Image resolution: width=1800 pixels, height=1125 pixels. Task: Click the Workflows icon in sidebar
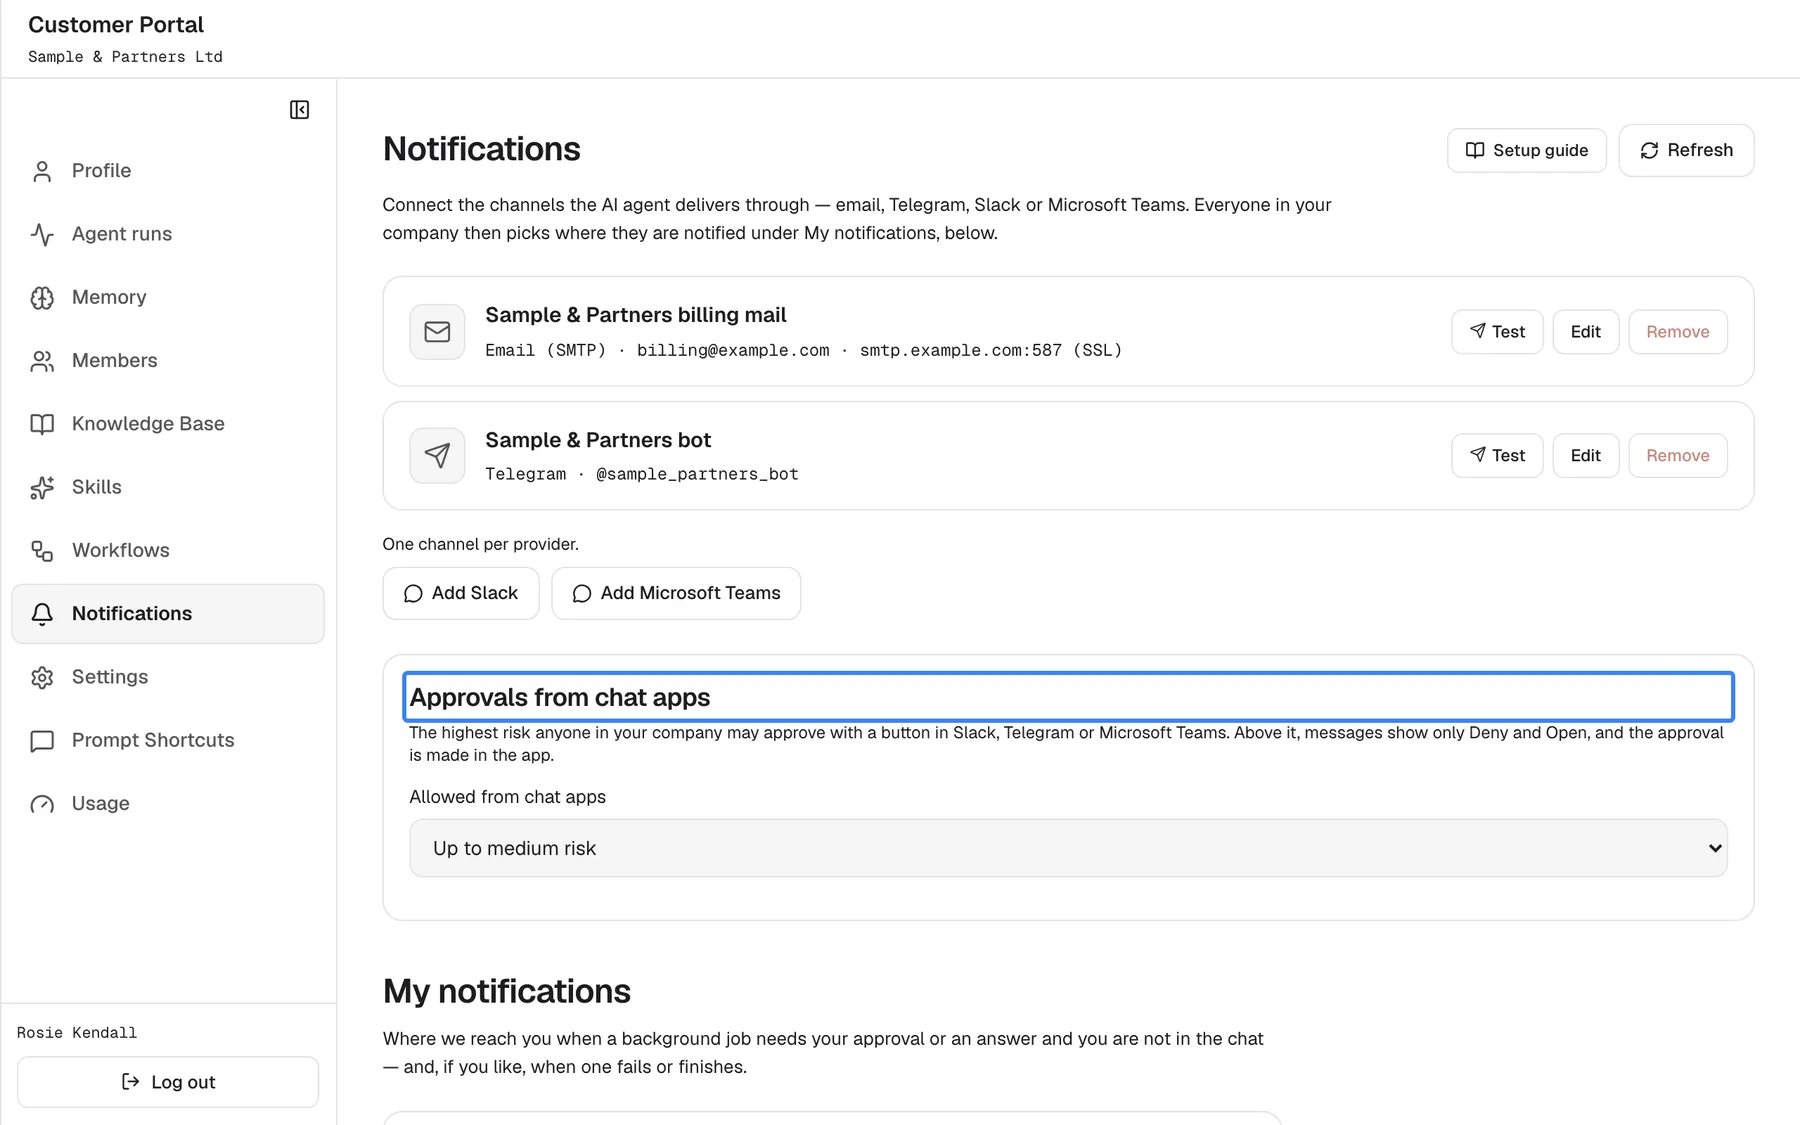tap(42, 551)
